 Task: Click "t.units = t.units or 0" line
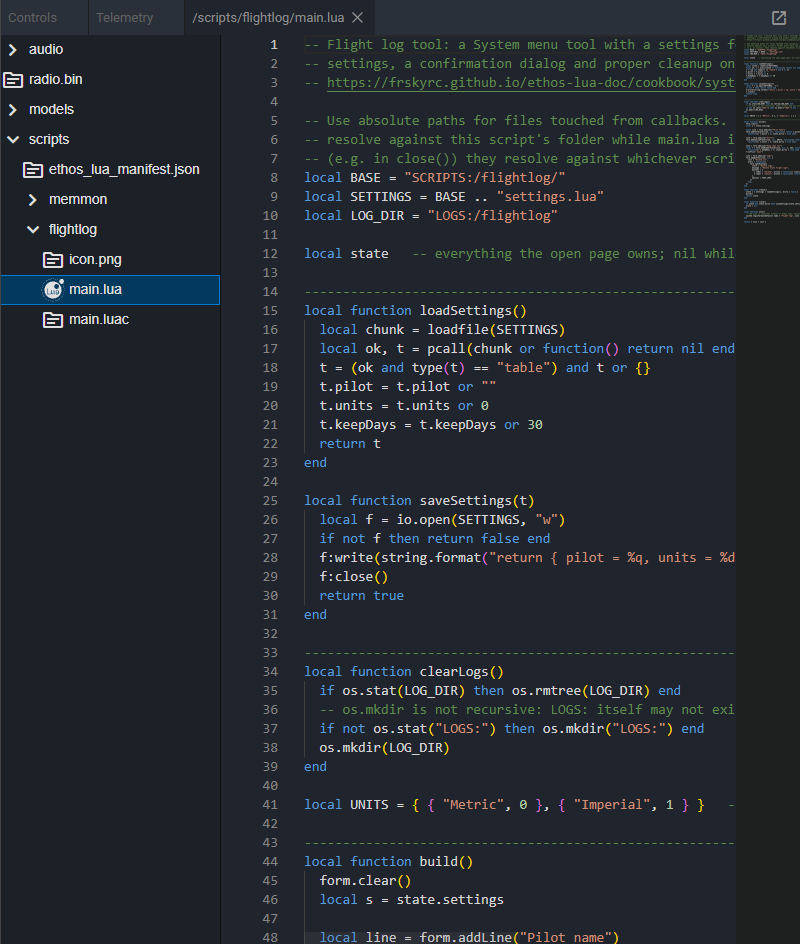pyautogui.click(x=404, y=406)
